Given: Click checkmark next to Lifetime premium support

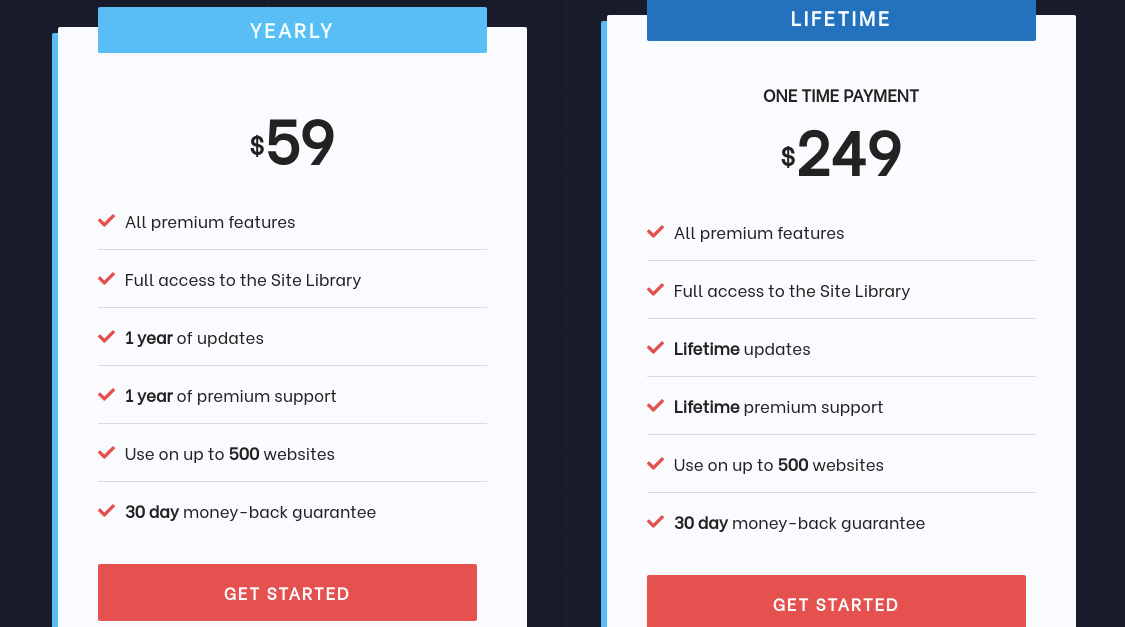Looking at the screenshot, I should [656, 407].
